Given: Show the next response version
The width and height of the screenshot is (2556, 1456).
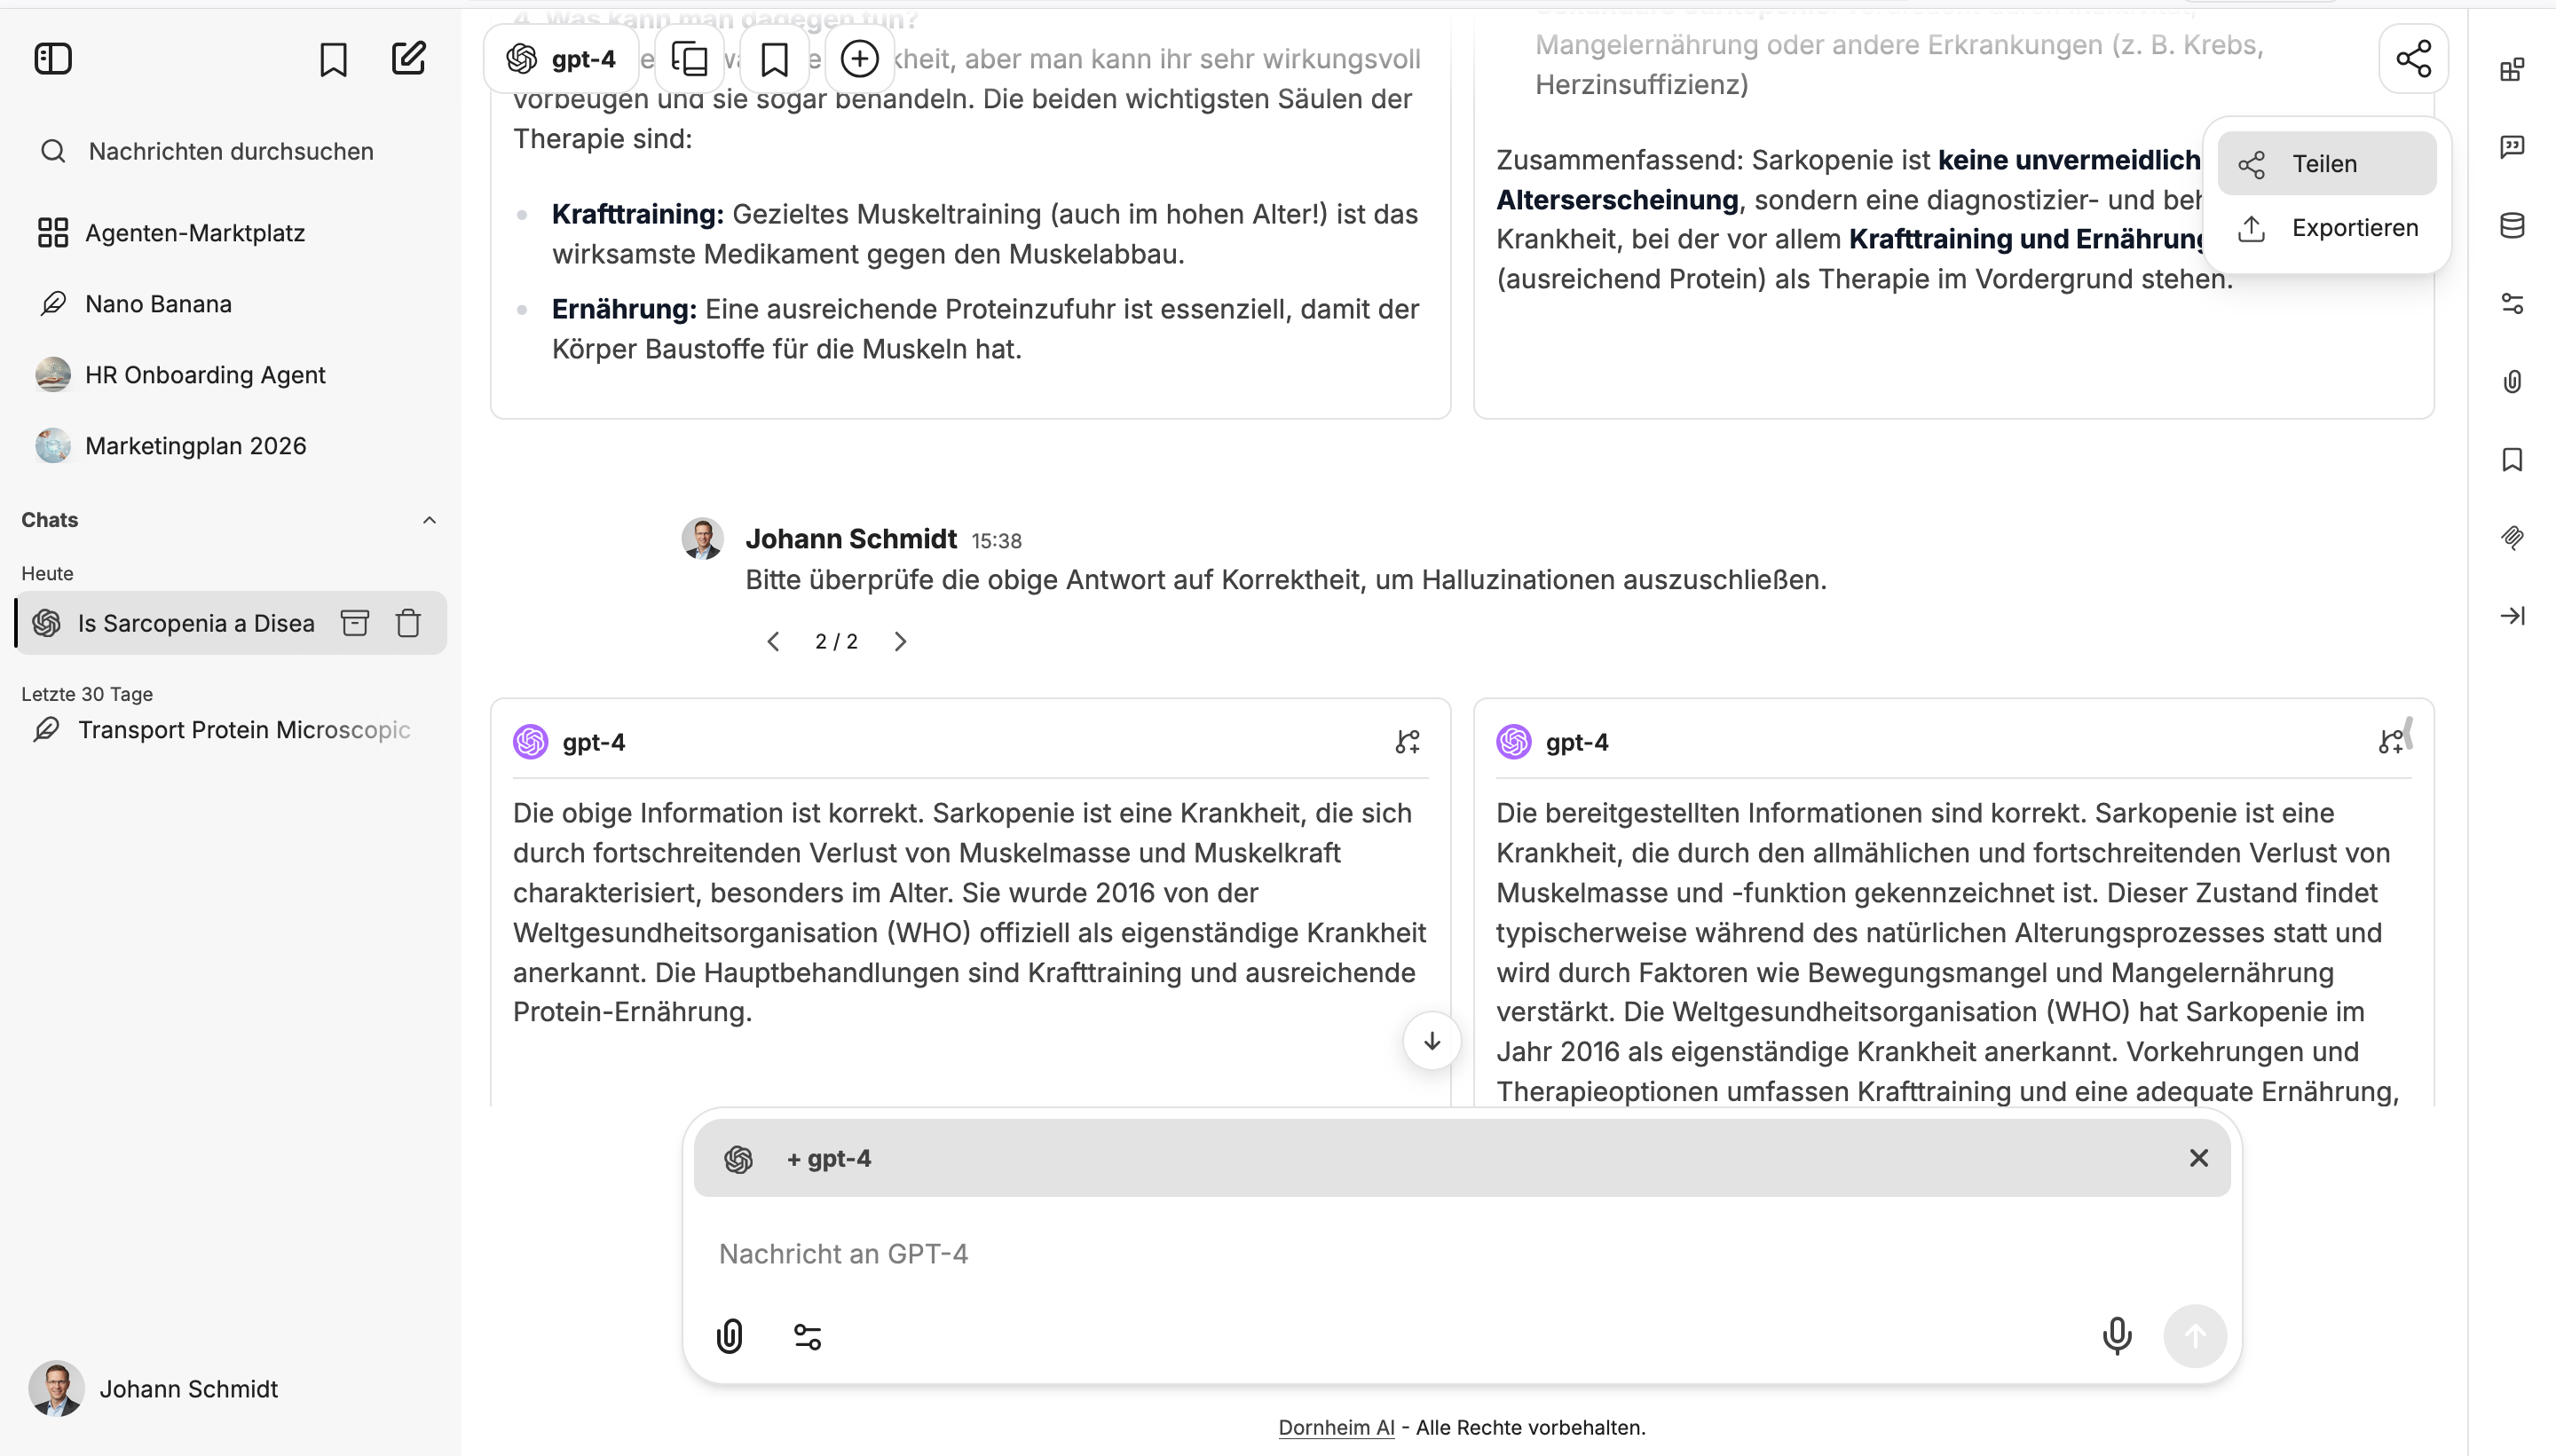Looking at the screenshot, I should click(x=900, y=641).
